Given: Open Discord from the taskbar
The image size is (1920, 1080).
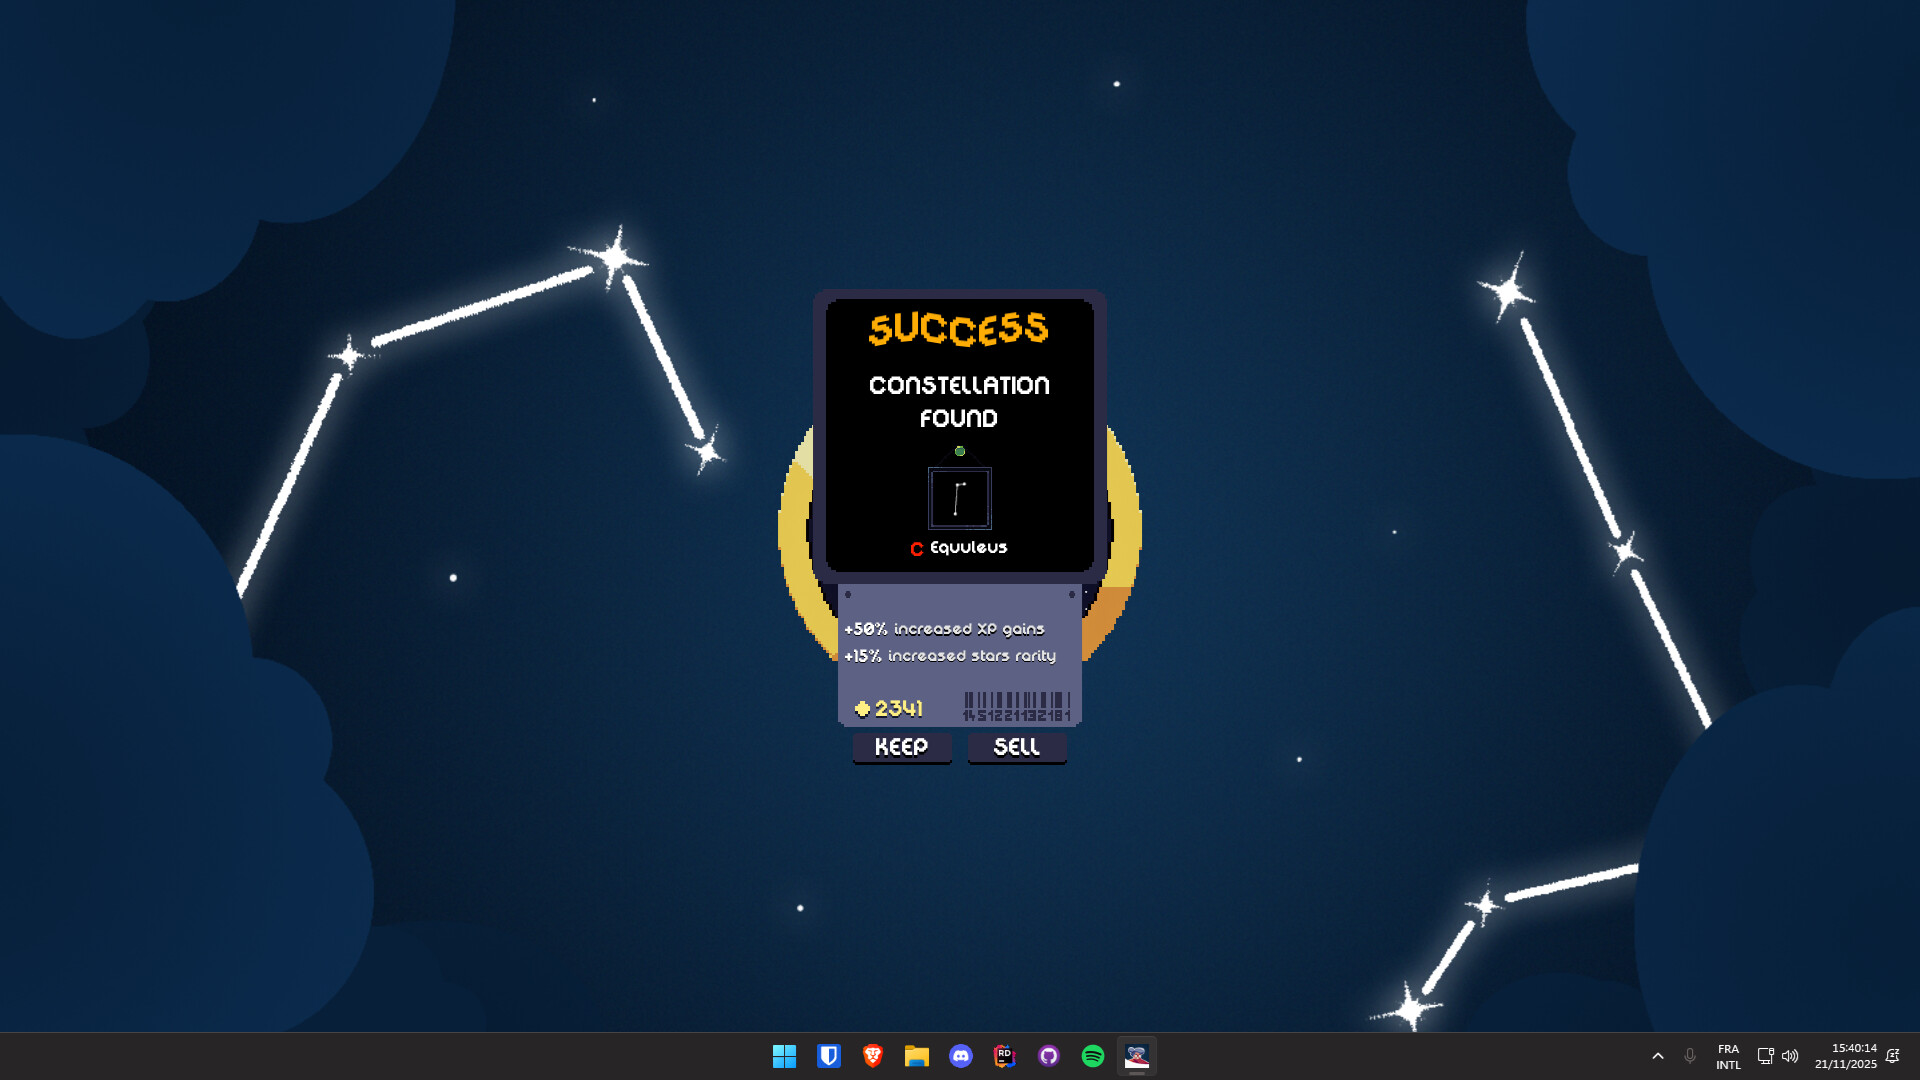Looking at the screenshot, I should click(x=961, y=1056).
